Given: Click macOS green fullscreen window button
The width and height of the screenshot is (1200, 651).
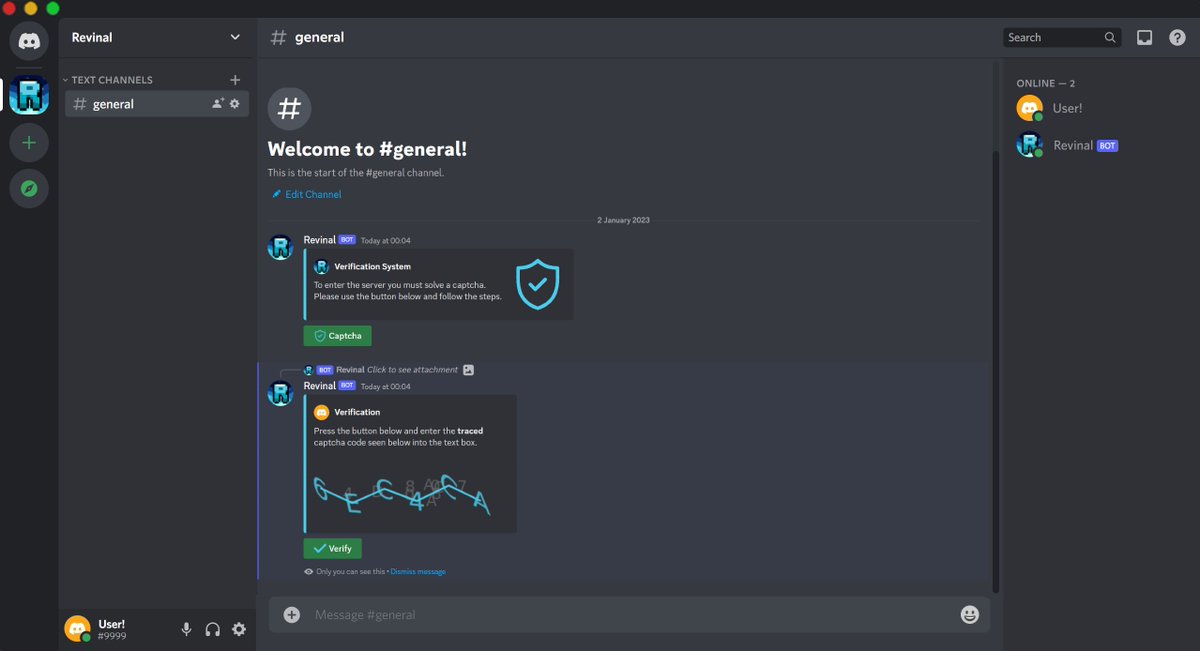Looking at the screenshot, I should coord(53,8).
